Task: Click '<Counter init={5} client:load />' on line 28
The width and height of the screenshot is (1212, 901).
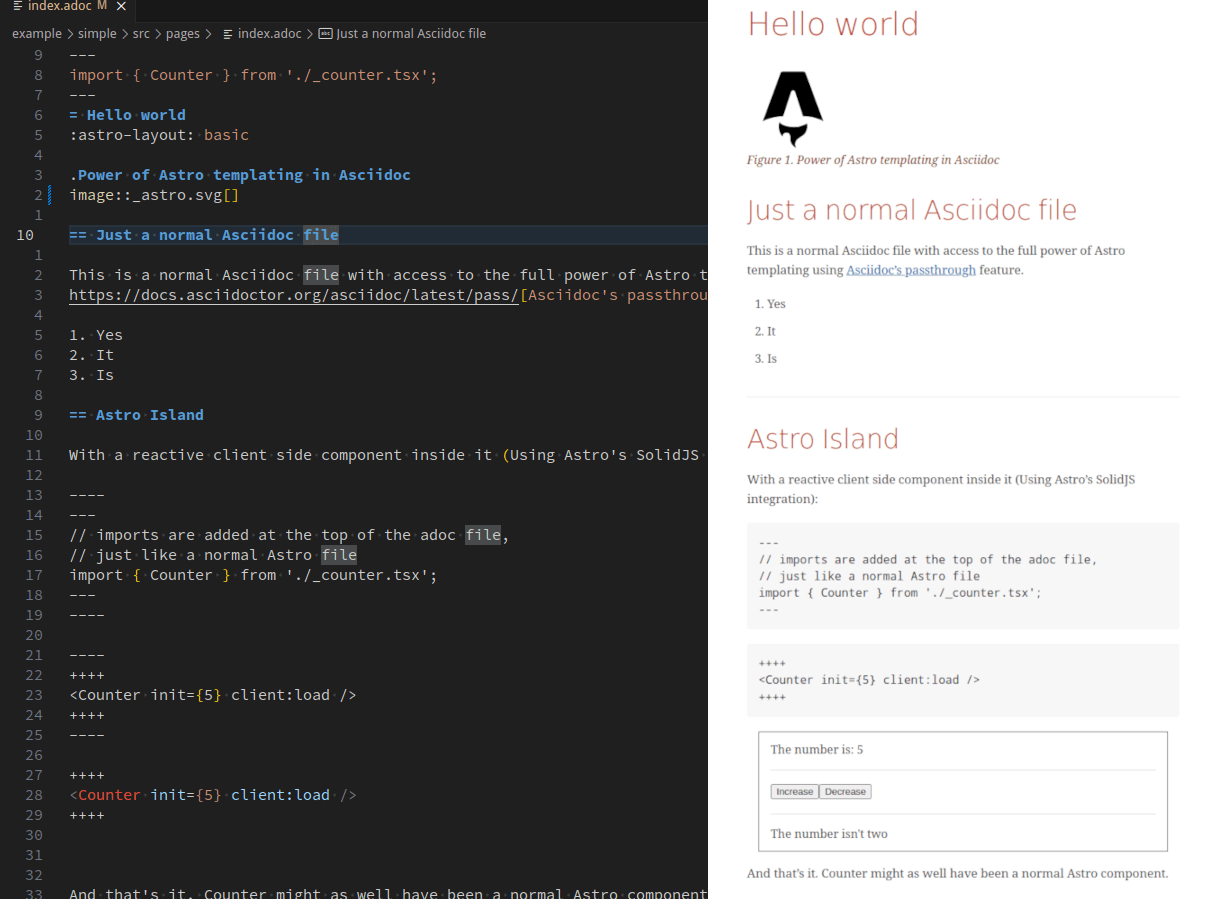Action: click(x=213, y=795)
